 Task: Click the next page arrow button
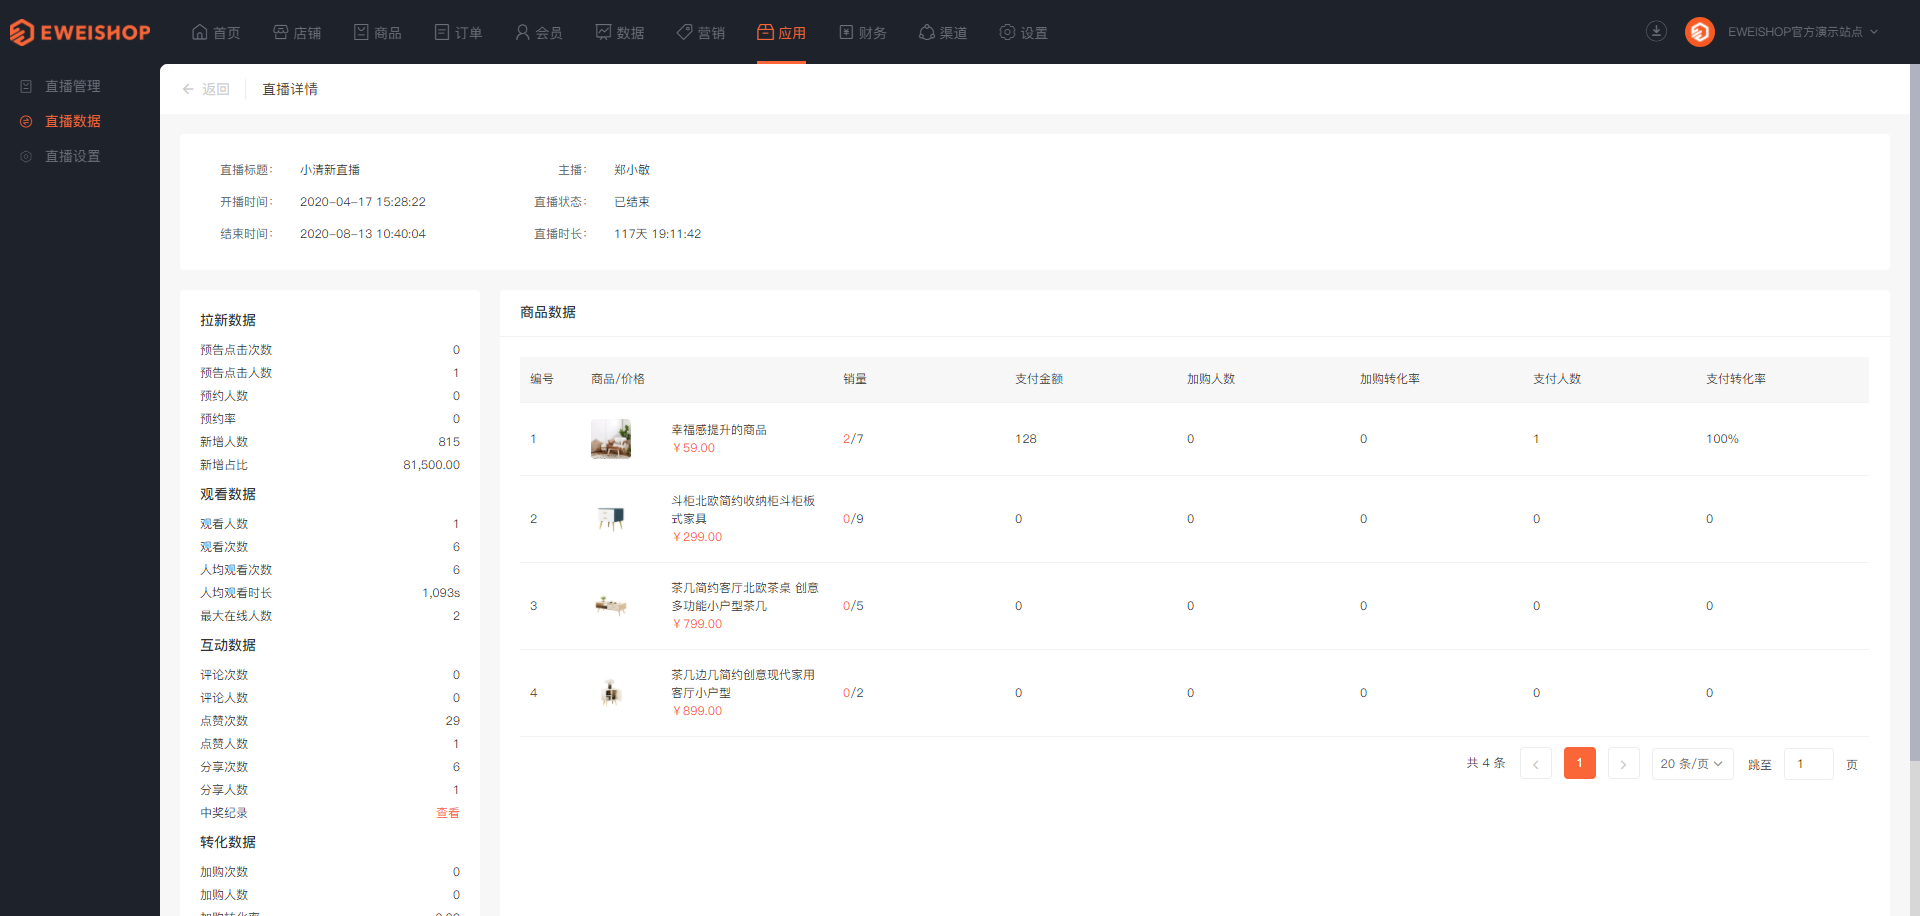coord(1624,763)
